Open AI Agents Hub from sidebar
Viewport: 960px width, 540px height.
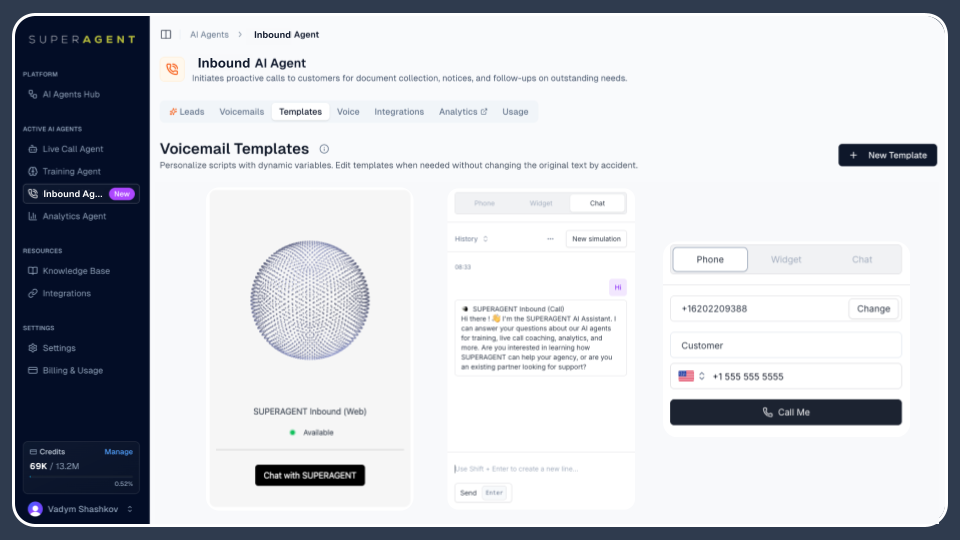tap(70, 94)
